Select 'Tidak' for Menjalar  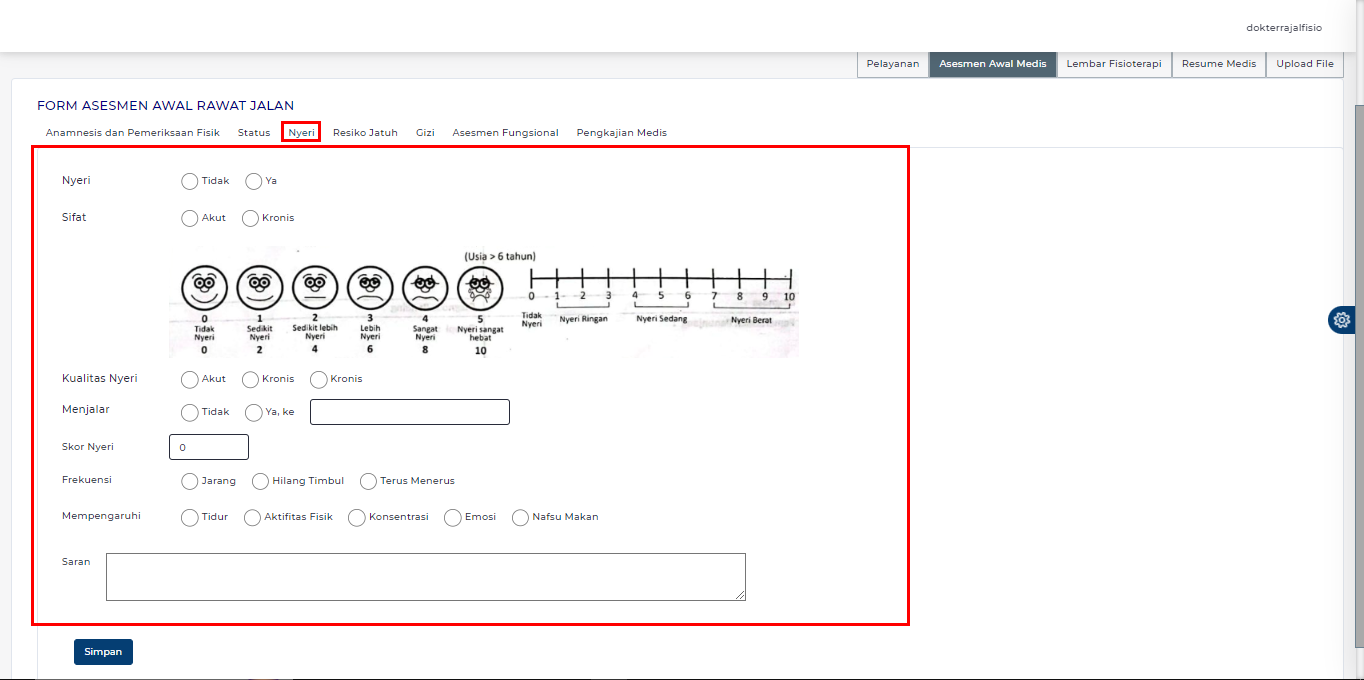coord(189,412)
